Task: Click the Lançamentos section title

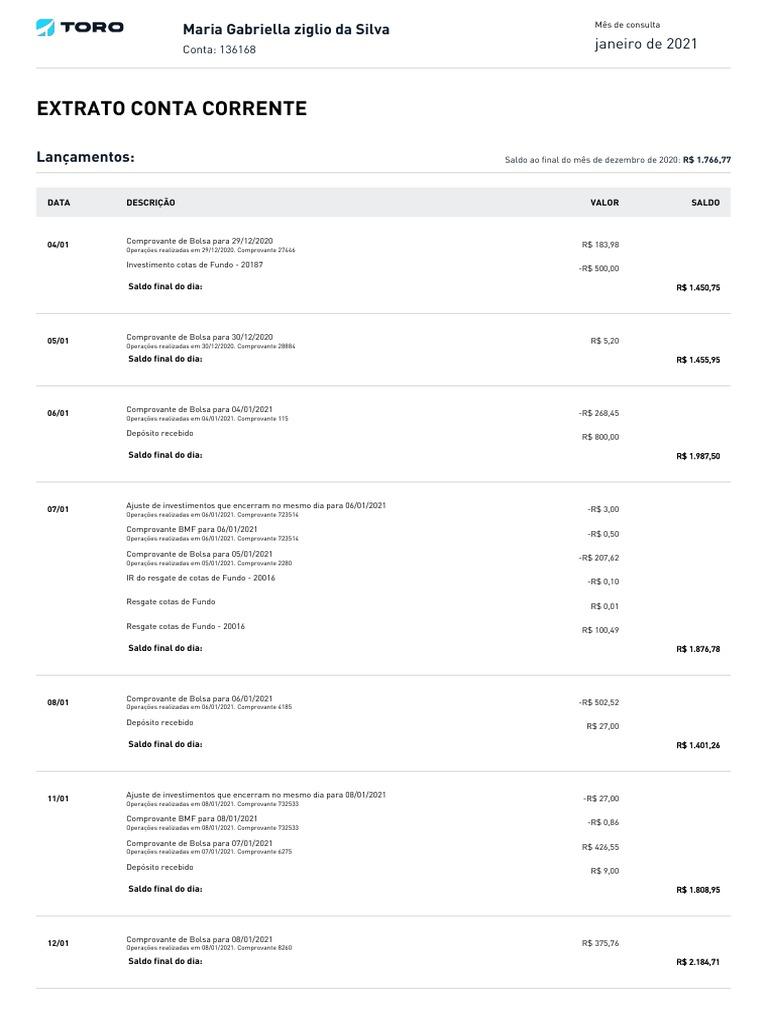Action: [x=85, y=158]
